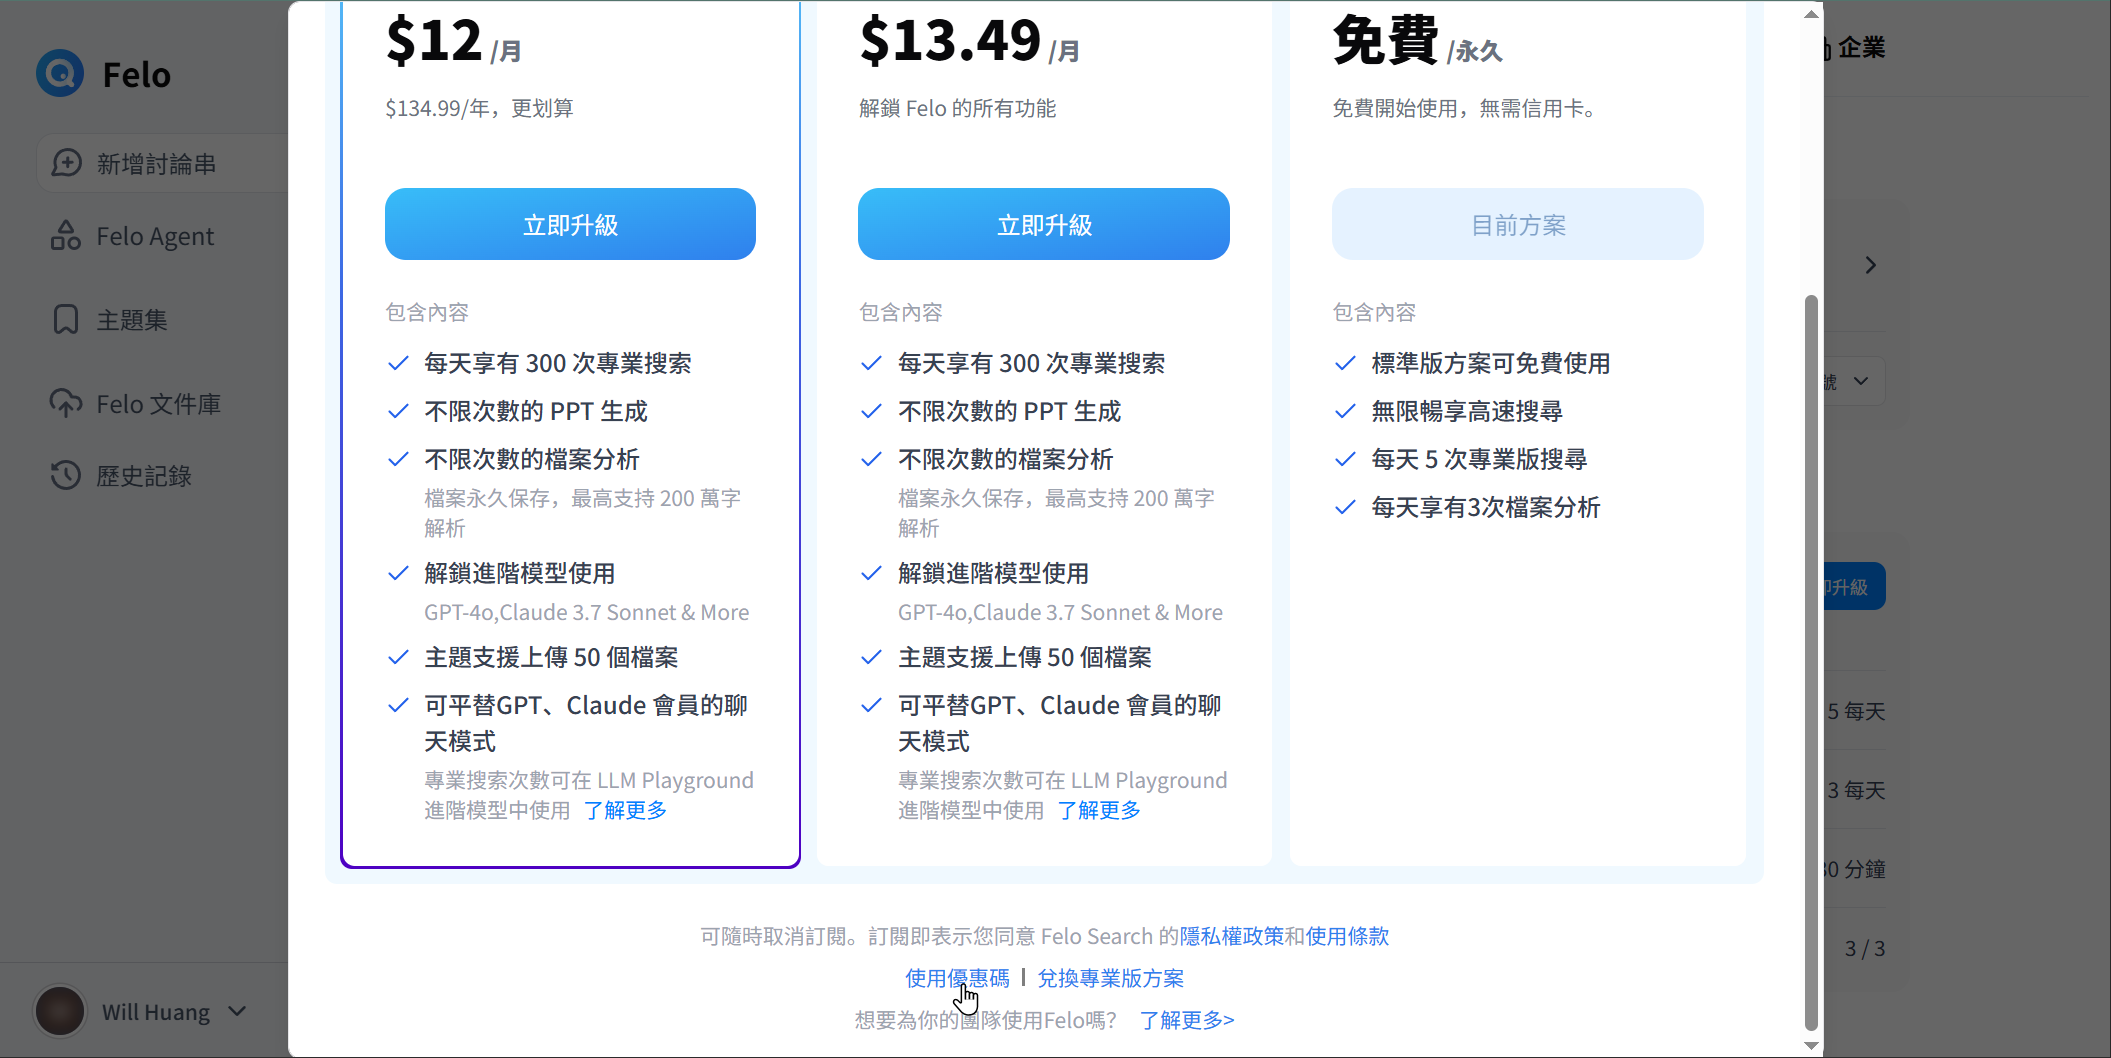Click the dialog's vertical scrollbar thumb
Viewport: 2111px width, 1058px height.
[1810, 660]
